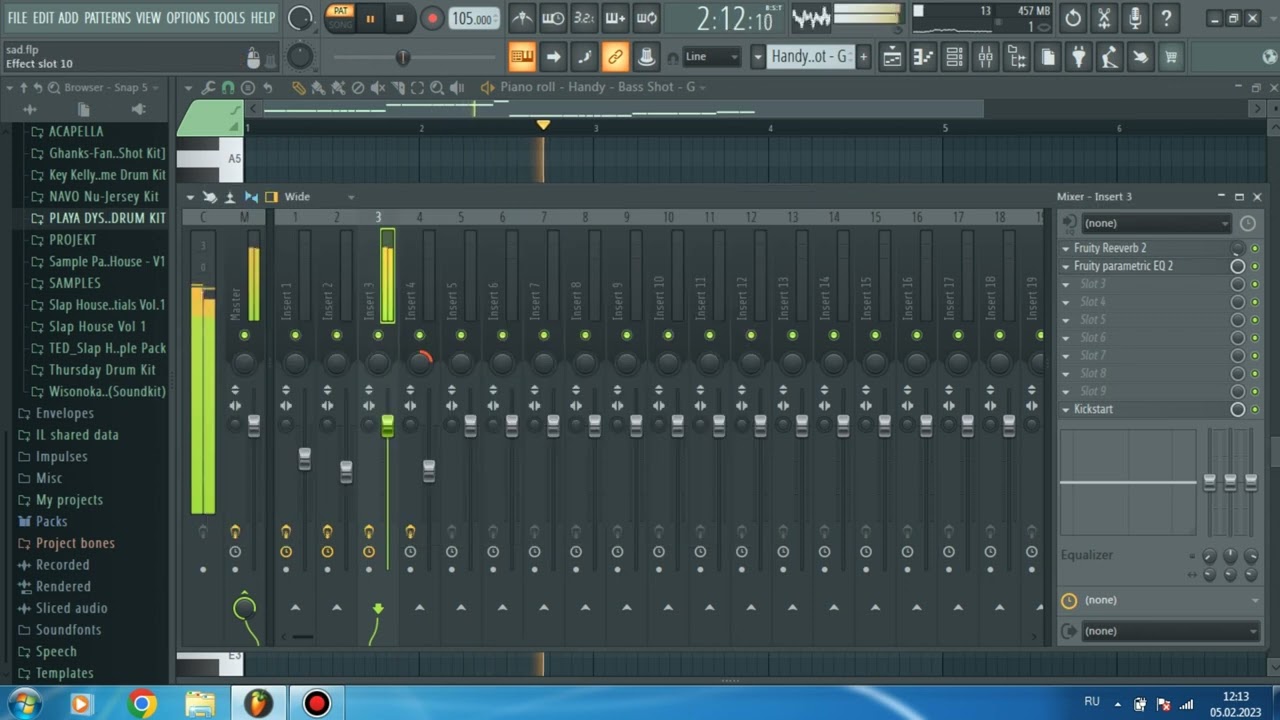1280x720 pixels.
Task: Open the TOOLS menu
Action: click(x=229, y=18)
